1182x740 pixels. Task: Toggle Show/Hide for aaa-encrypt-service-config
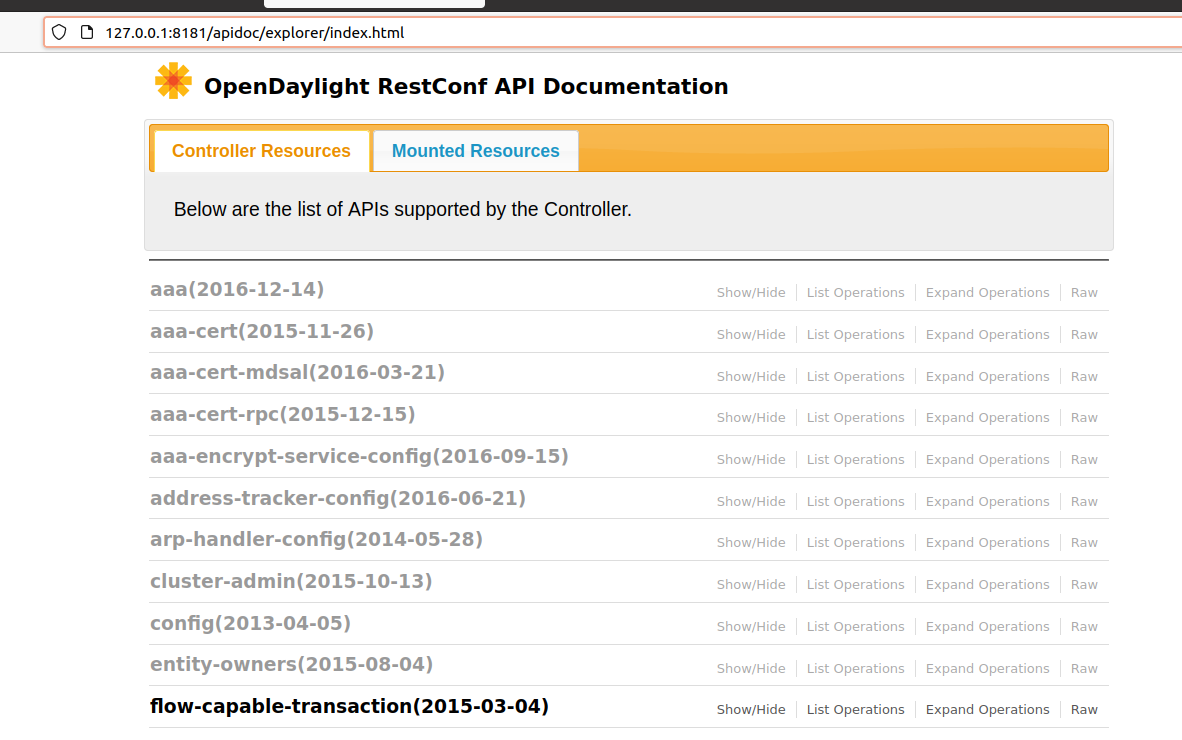coord(751,460)
